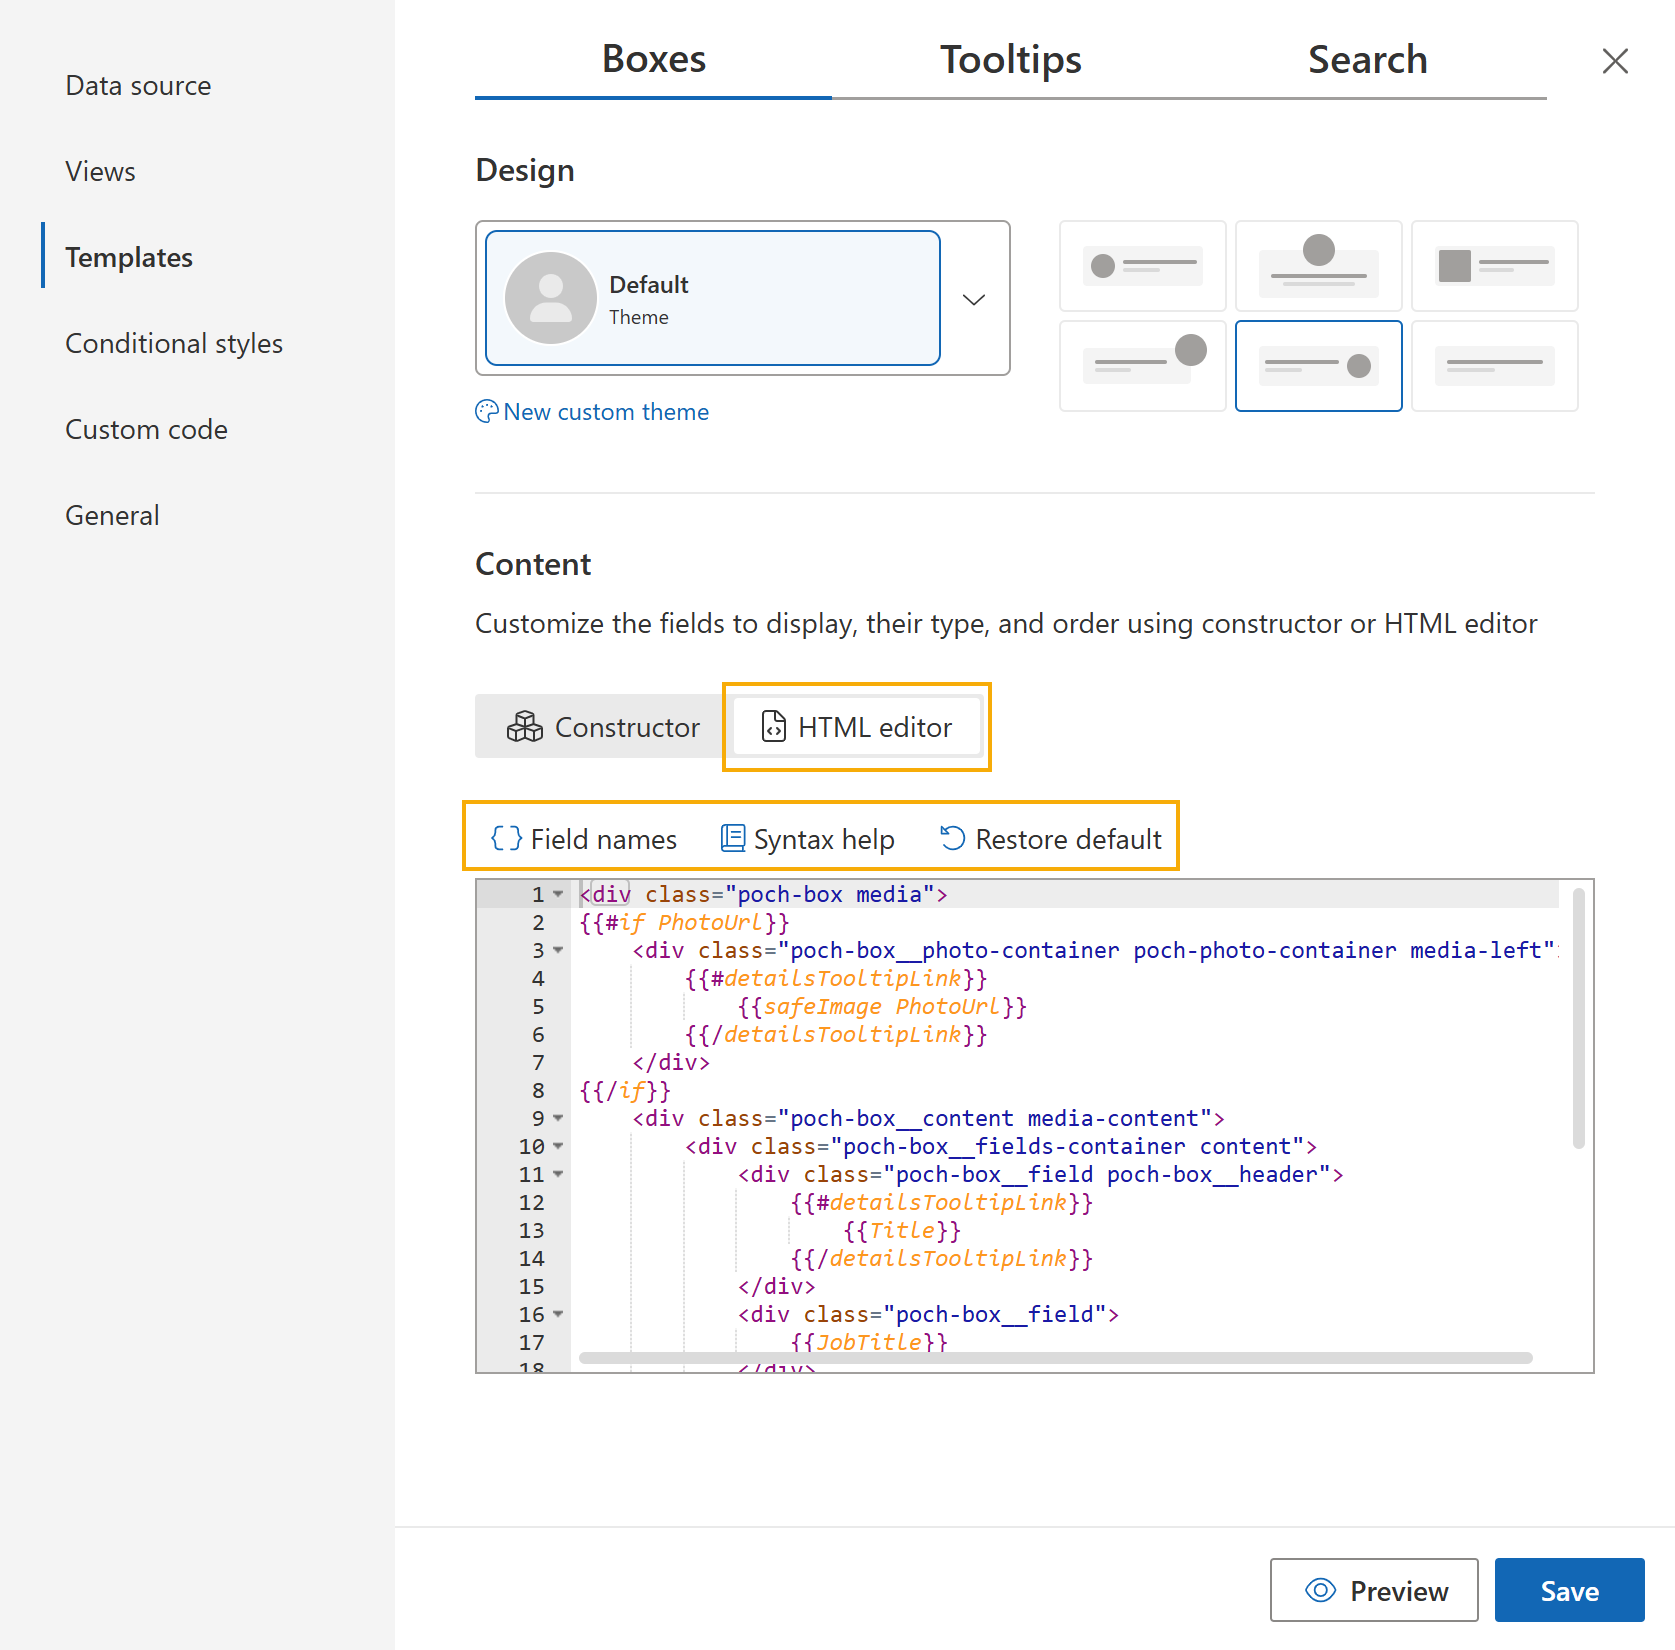1675x1650 pixels.
Task: Collapse the fields-container div on line 10
Action: 557,1146
